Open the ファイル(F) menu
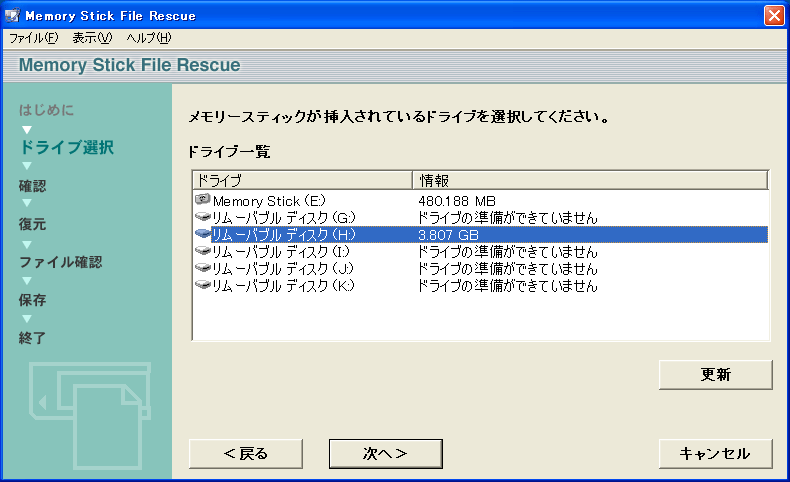The height and width of the screenshot is (482, 790). [34, 38]
